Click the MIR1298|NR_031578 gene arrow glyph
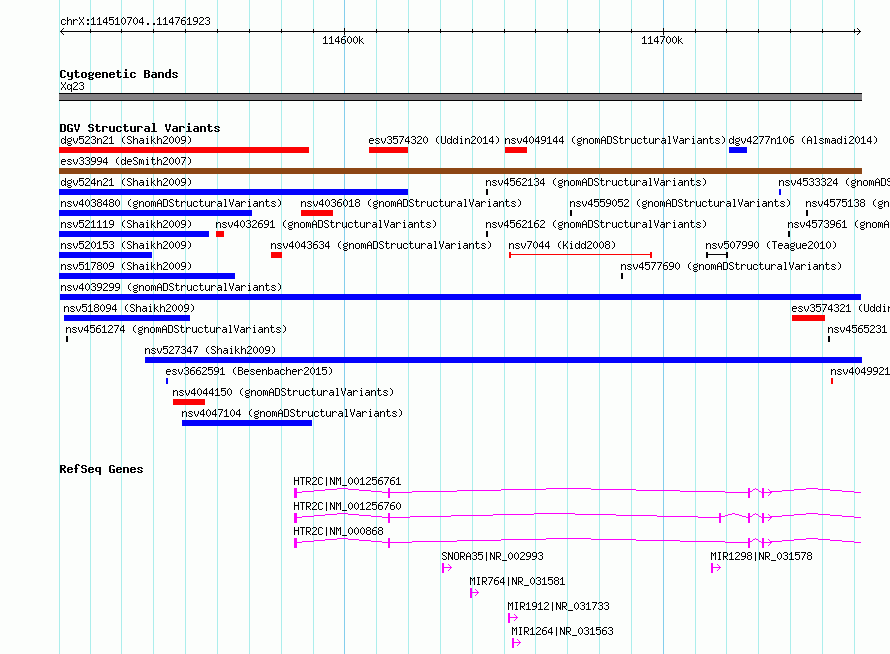Screen dimensions: 890x654 [716, 568]
